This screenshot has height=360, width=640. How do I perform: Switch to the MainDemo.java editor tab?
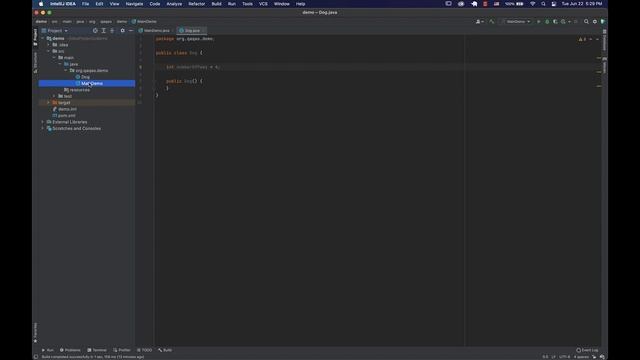155,31
